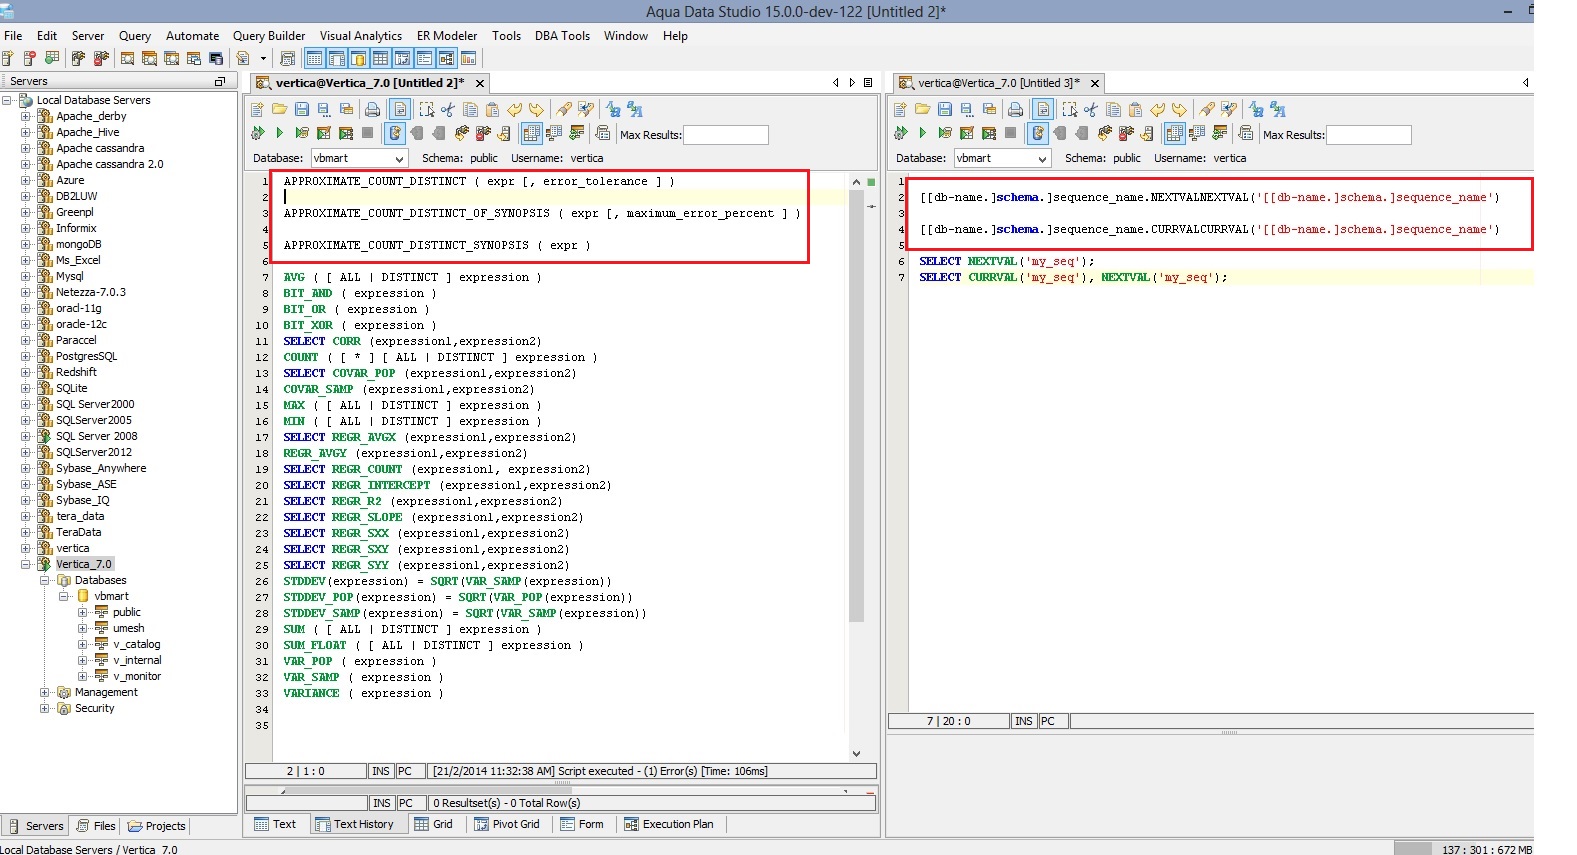The width and height of the screenshot is (1577, 855).
Task: Click the Open folder icon in Untitled 3
Action: pyautogui.click(x=922, y=110)
